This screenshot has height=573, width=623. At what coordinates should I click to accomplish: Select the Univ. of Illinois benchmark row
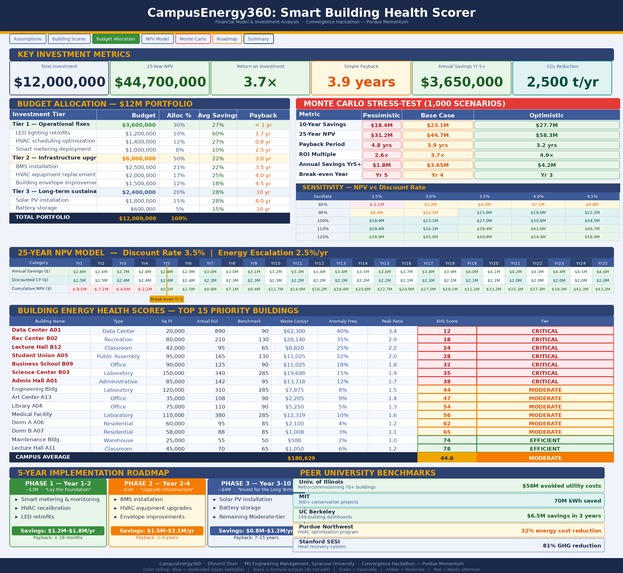pyautogui.click(x=449, y=485)
